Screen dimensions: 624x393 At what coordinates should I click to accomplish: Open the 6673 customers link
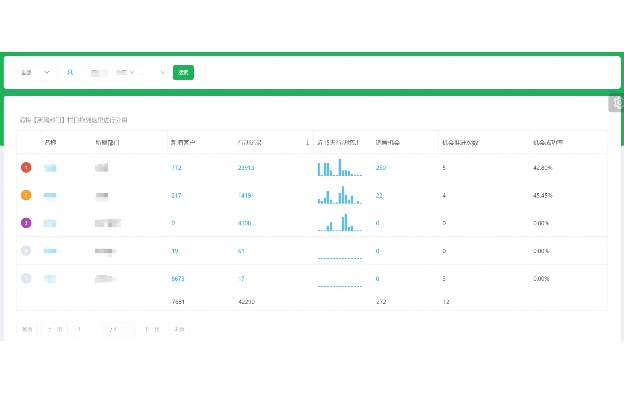[x=178, y=278]
